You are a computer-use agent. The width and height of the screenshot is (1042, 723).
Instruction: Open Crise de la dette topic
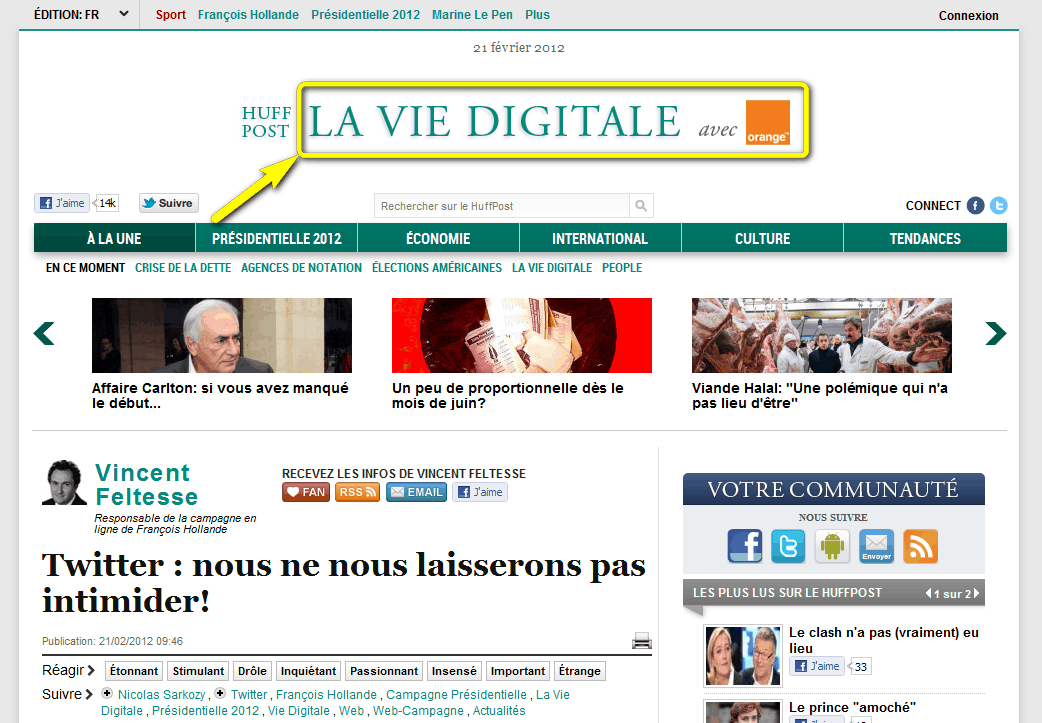coord(183,268)
